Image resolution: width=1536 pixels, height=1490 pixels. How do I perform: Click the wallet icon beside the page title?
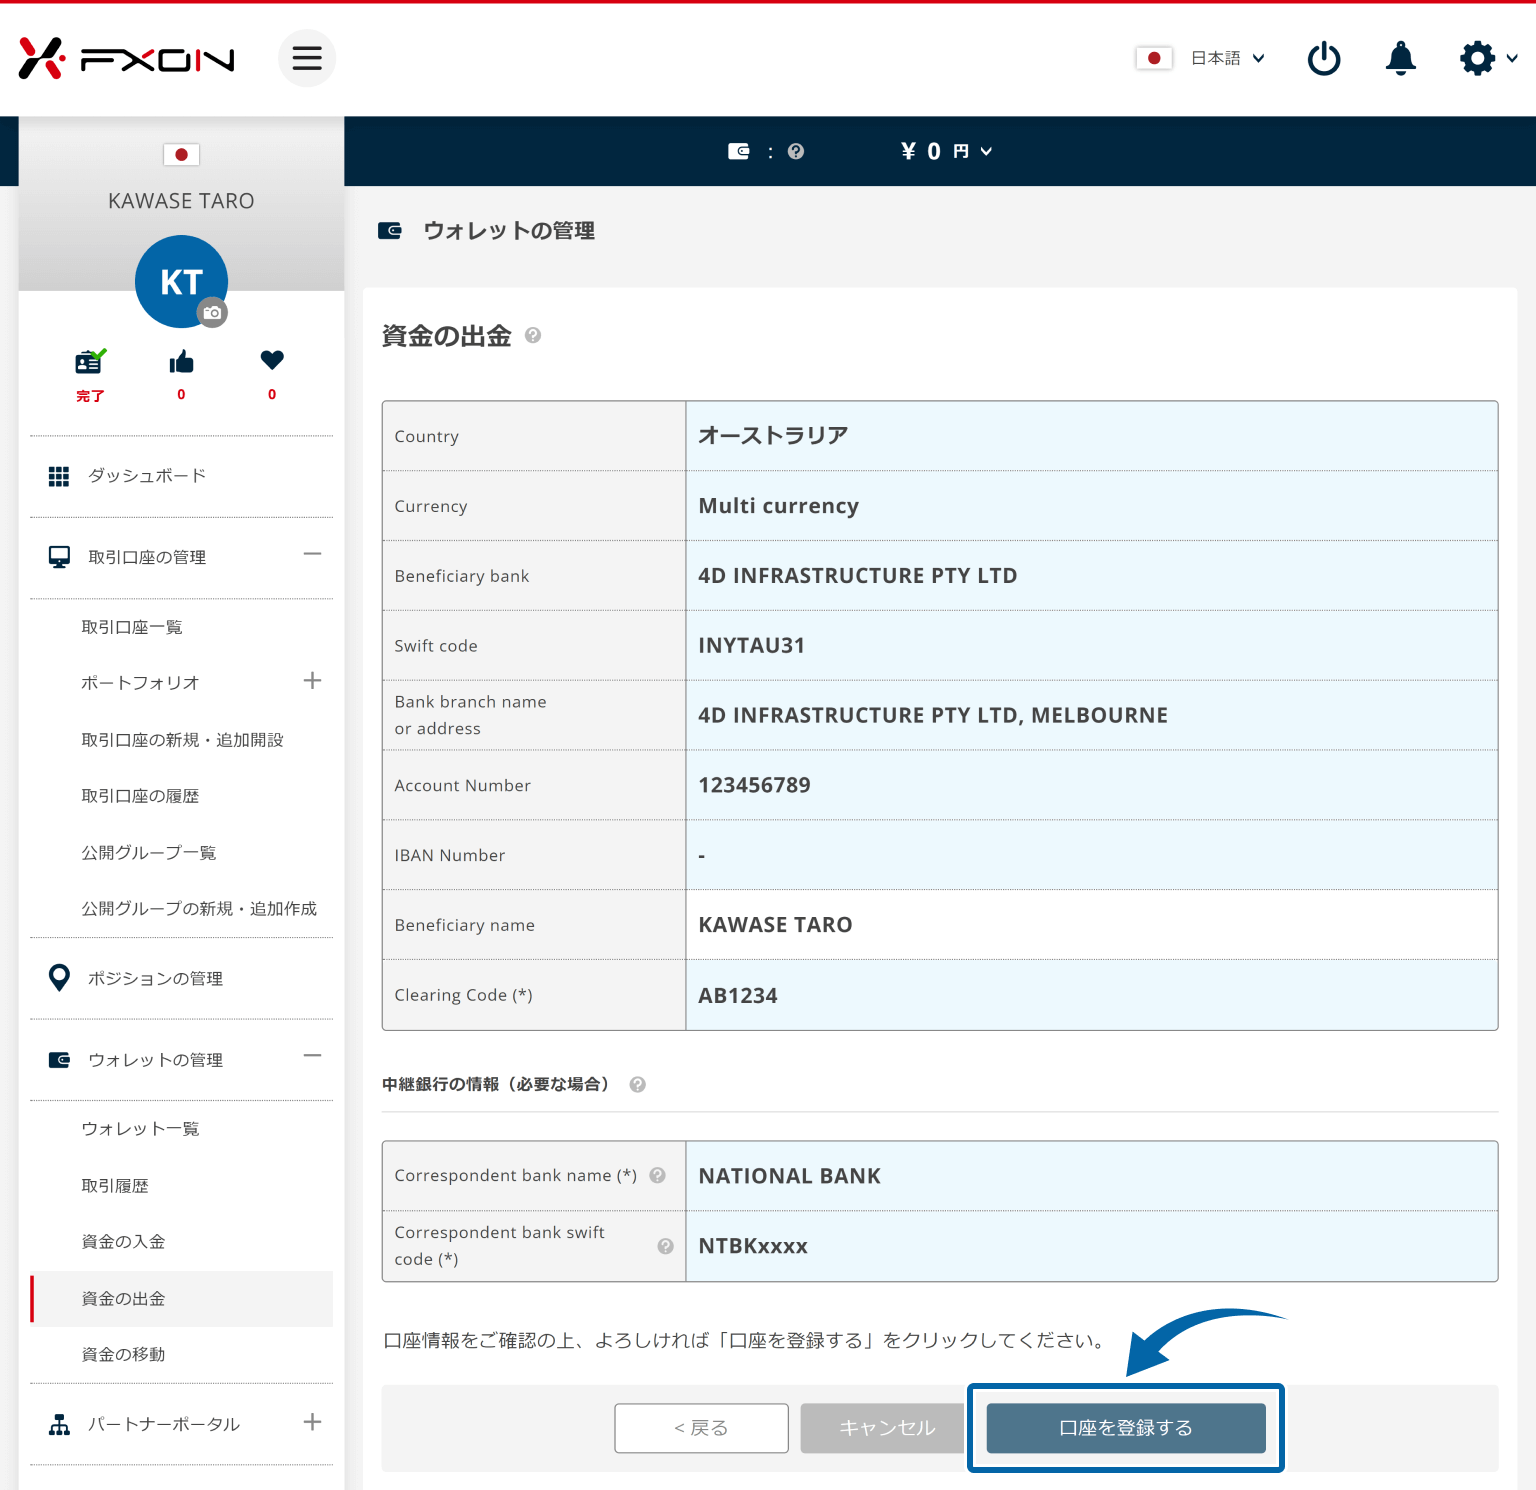tap(390, 231)
